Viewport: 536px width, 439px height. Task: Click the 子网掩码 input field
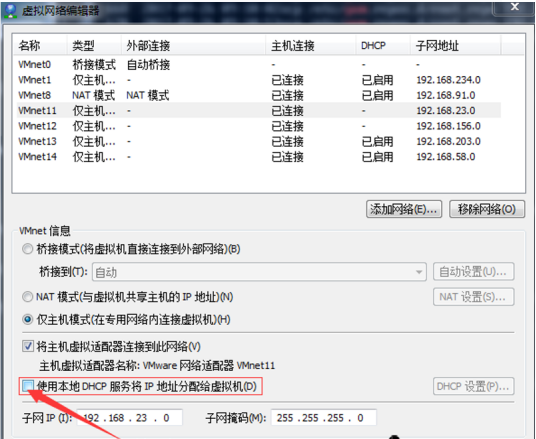pos(324,417)
